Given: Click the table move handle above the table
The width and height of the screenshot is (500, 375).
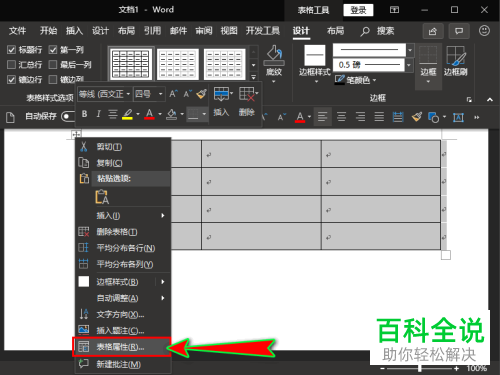Looking at the screenshot, I should pos(76,134).
